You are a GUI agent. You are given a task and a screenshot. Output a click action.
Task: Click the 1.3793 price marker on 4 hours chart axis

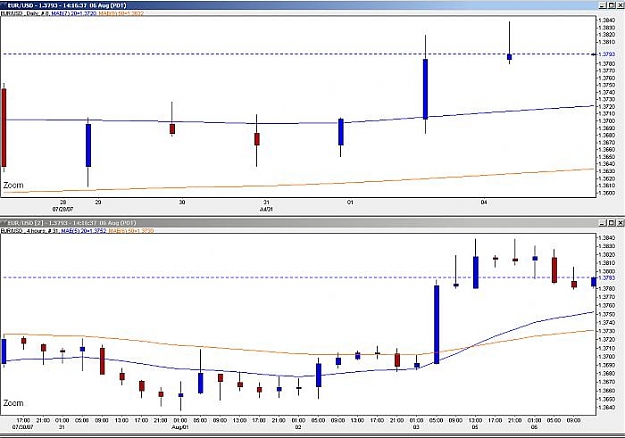pyautogui.click(x=606, y=277)
